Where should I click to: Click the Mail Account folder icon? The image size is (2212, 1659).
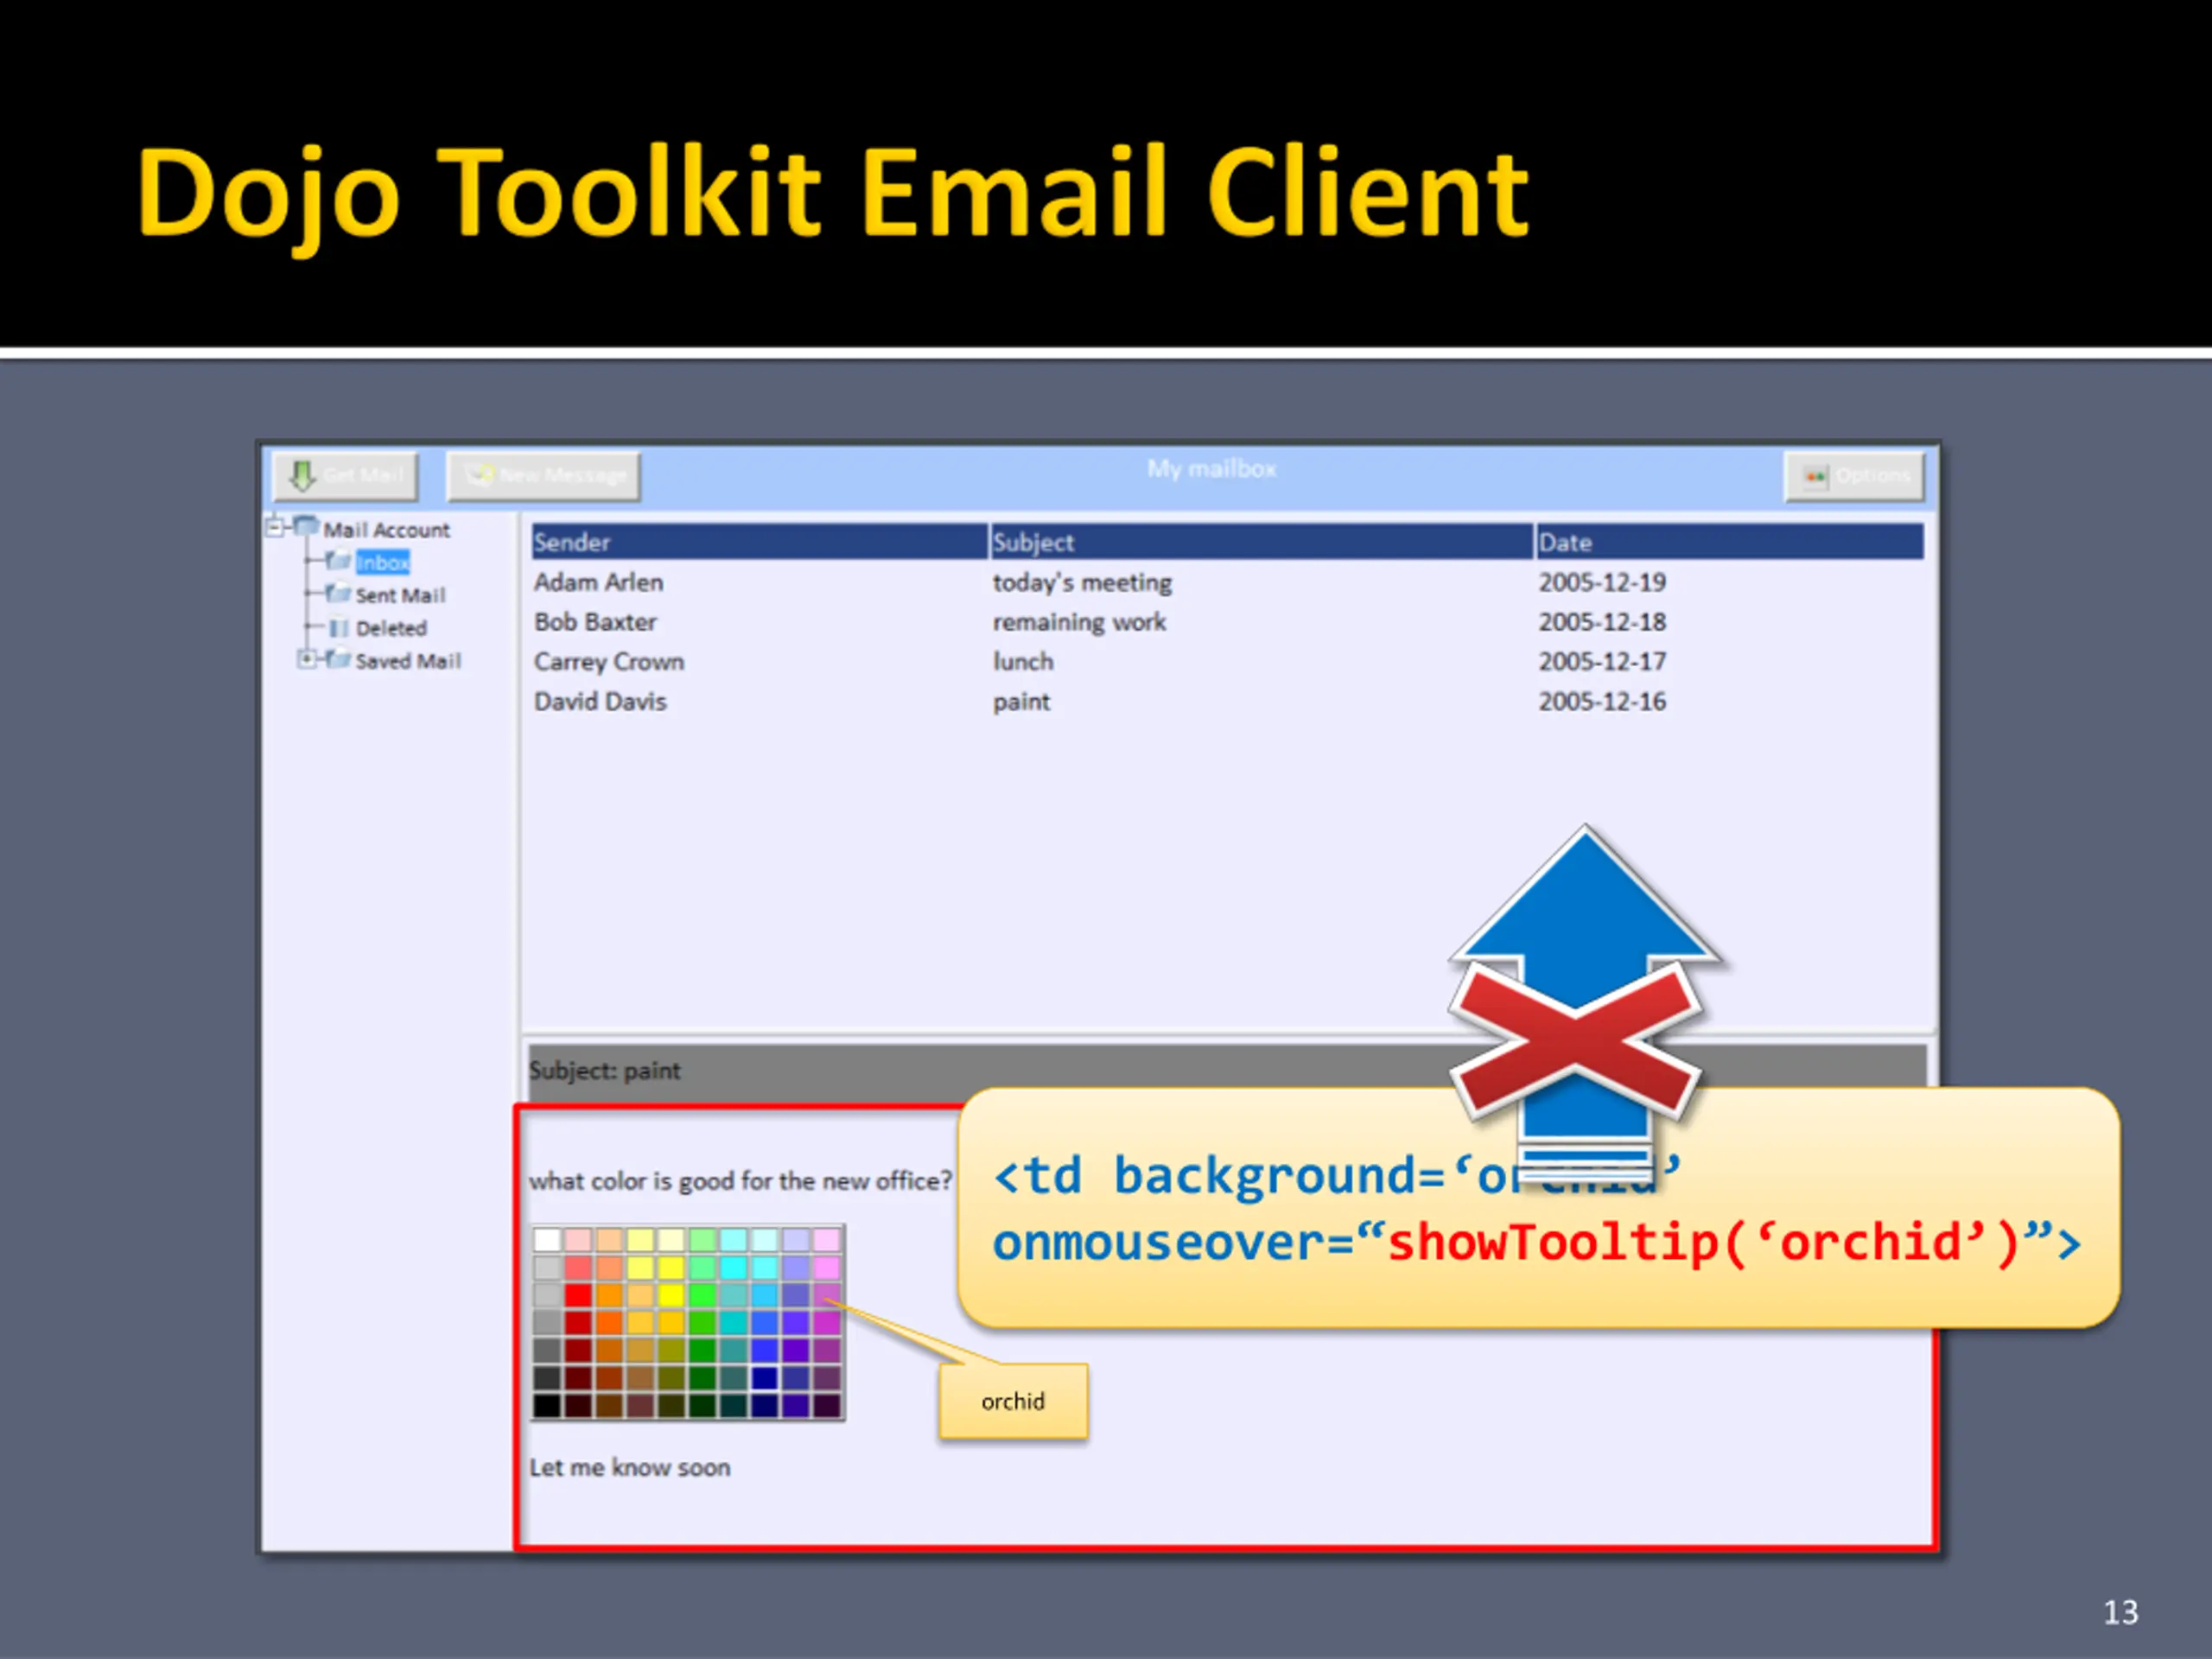pos(306,527)
